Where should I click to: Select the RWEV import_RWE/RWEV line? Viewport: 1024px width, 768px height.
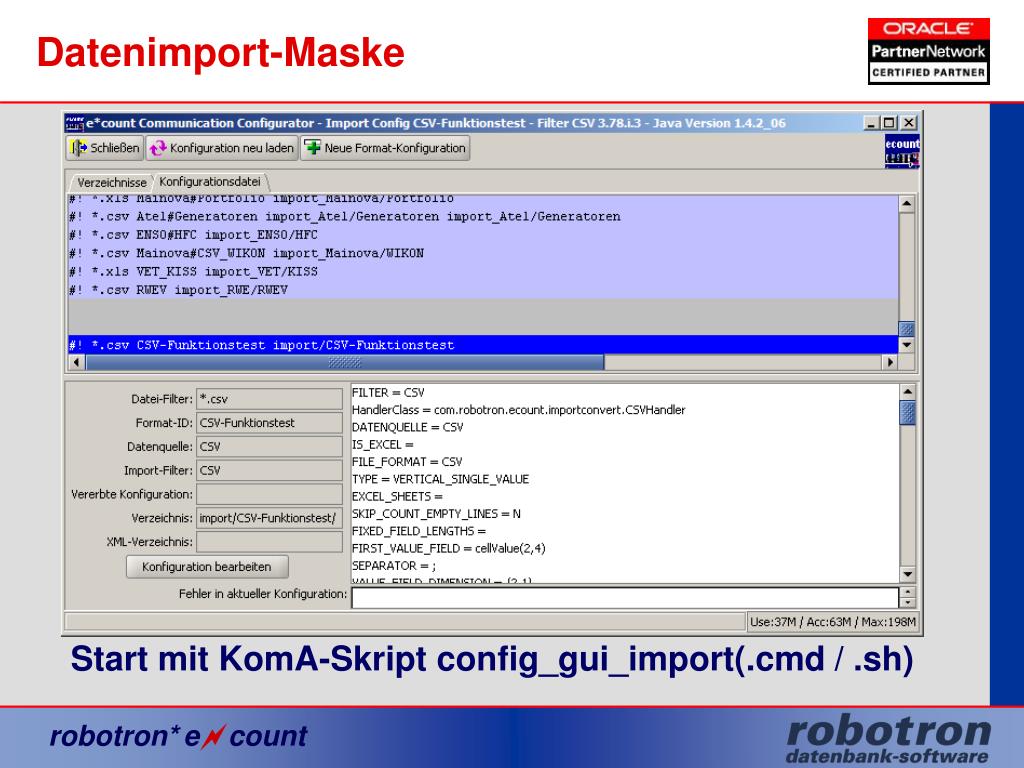pyautogui.click(x=483, y=290)
